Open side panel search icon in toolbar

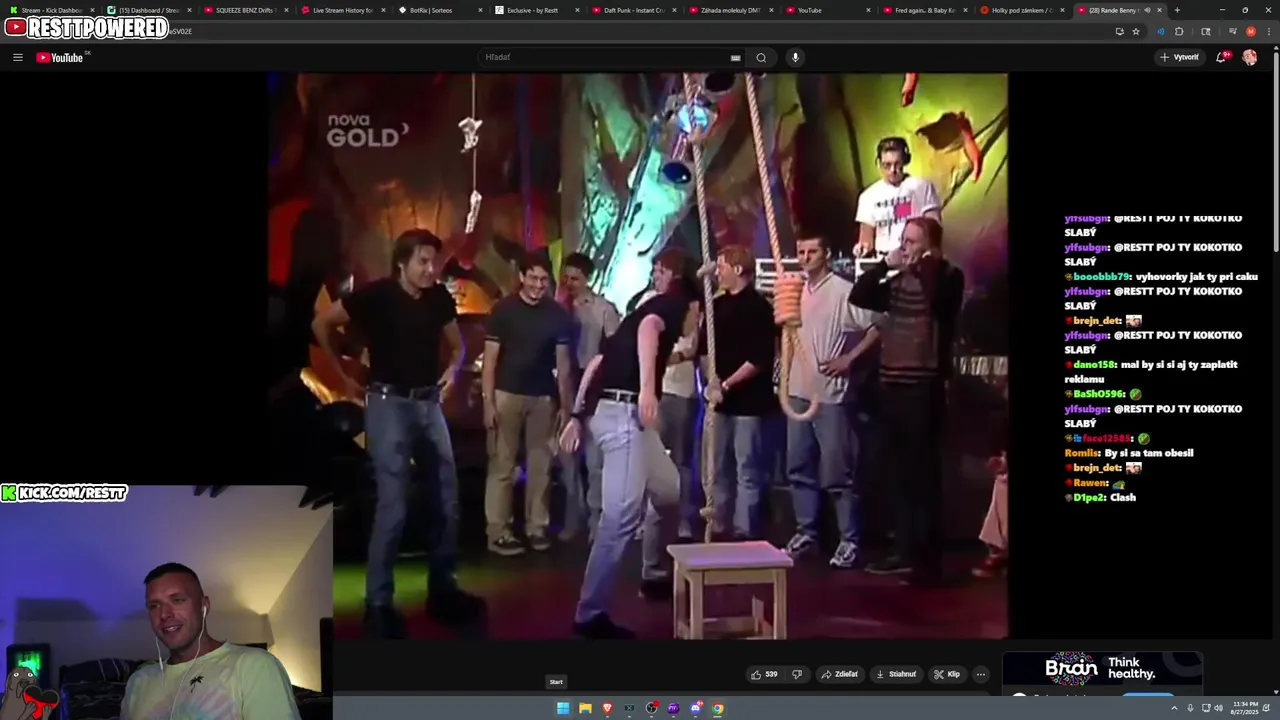pos(1205,31)
